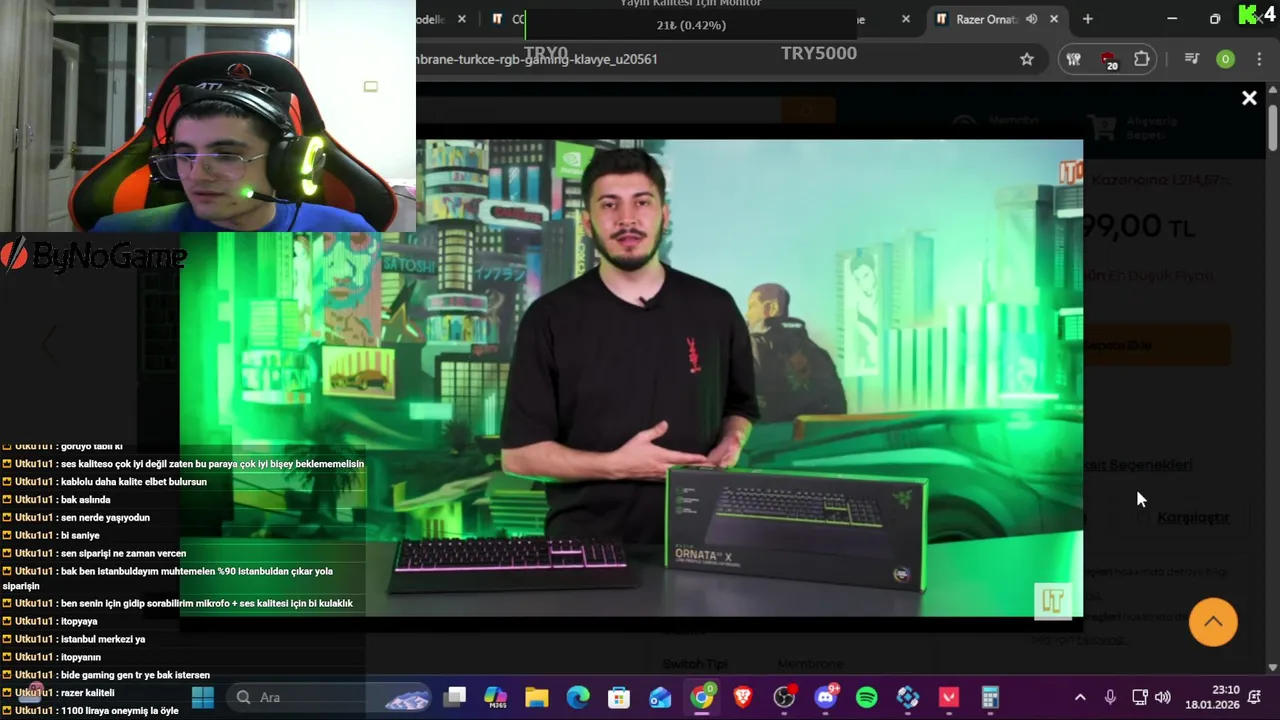Viewport: 1280px width, 720px height.
Task: Open the volume tray icon
Action: tap(1162, 697)
